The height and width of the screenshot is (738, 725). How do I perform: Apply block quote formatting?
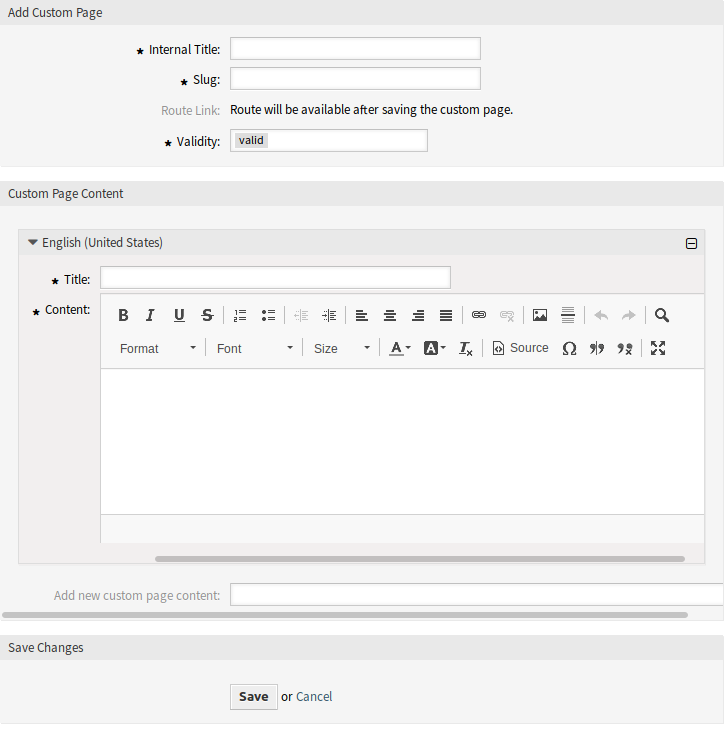click(597, 348)
